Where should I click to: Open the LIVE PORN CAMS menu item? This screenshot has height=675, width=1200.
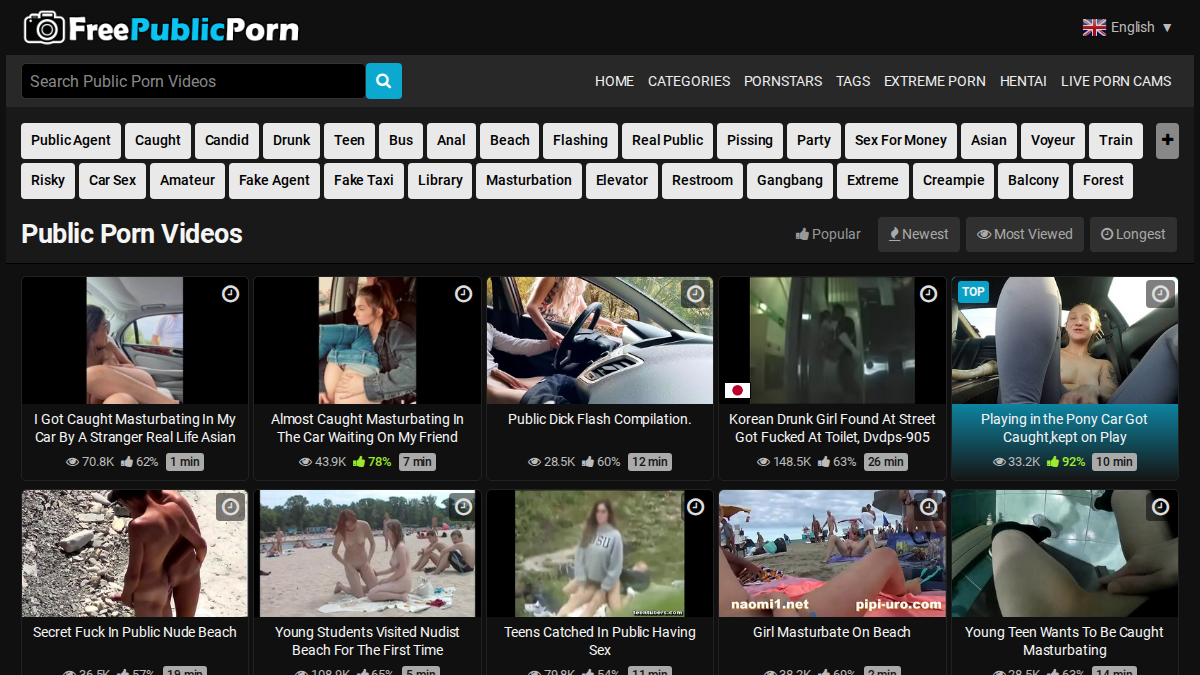point(1116,81)
